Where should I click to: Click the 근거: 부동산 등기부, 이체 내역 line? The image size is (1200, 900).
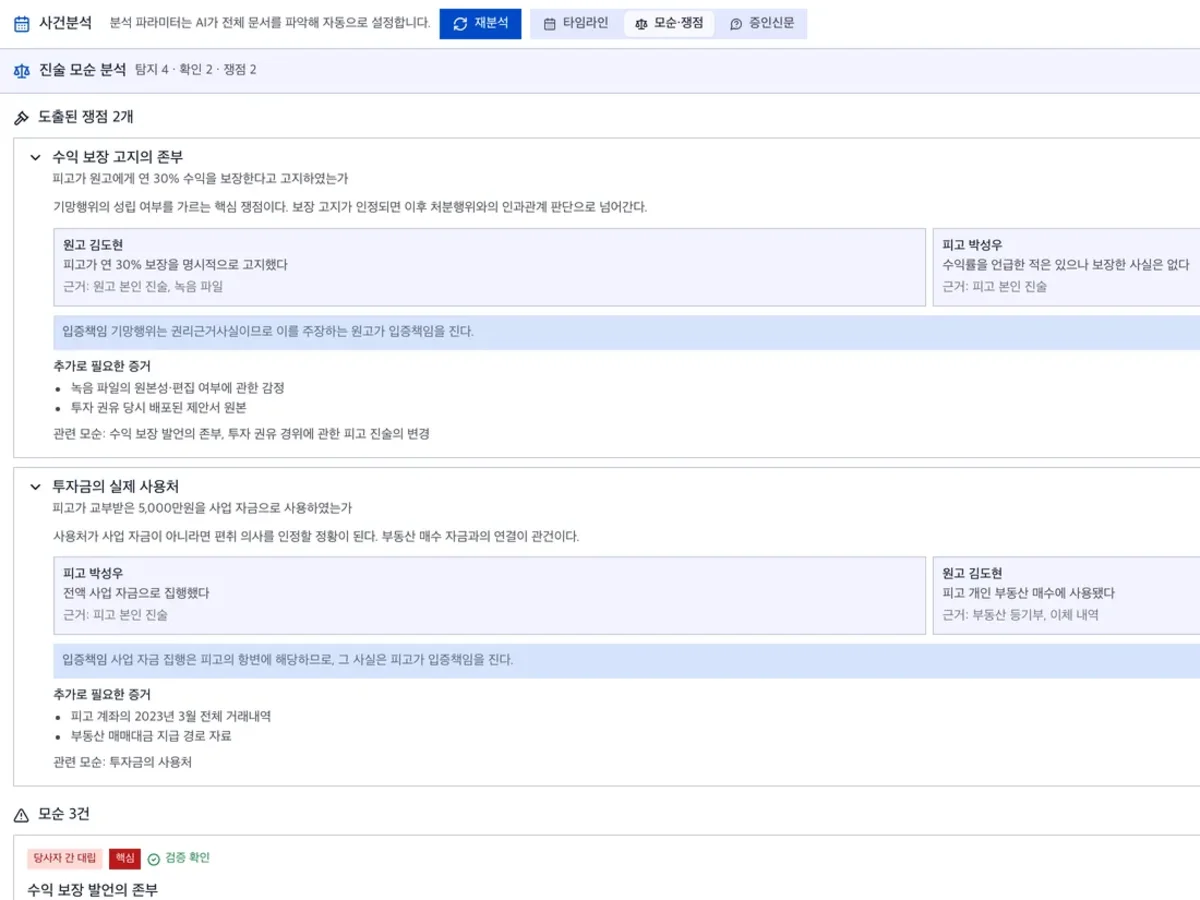pos(1022,616)
